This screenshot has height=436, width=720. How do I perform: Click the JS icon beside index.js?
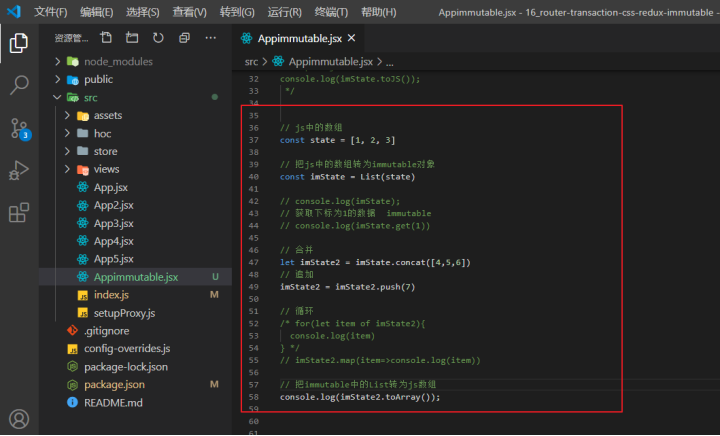pyautogui.click(x=83, y=295)
